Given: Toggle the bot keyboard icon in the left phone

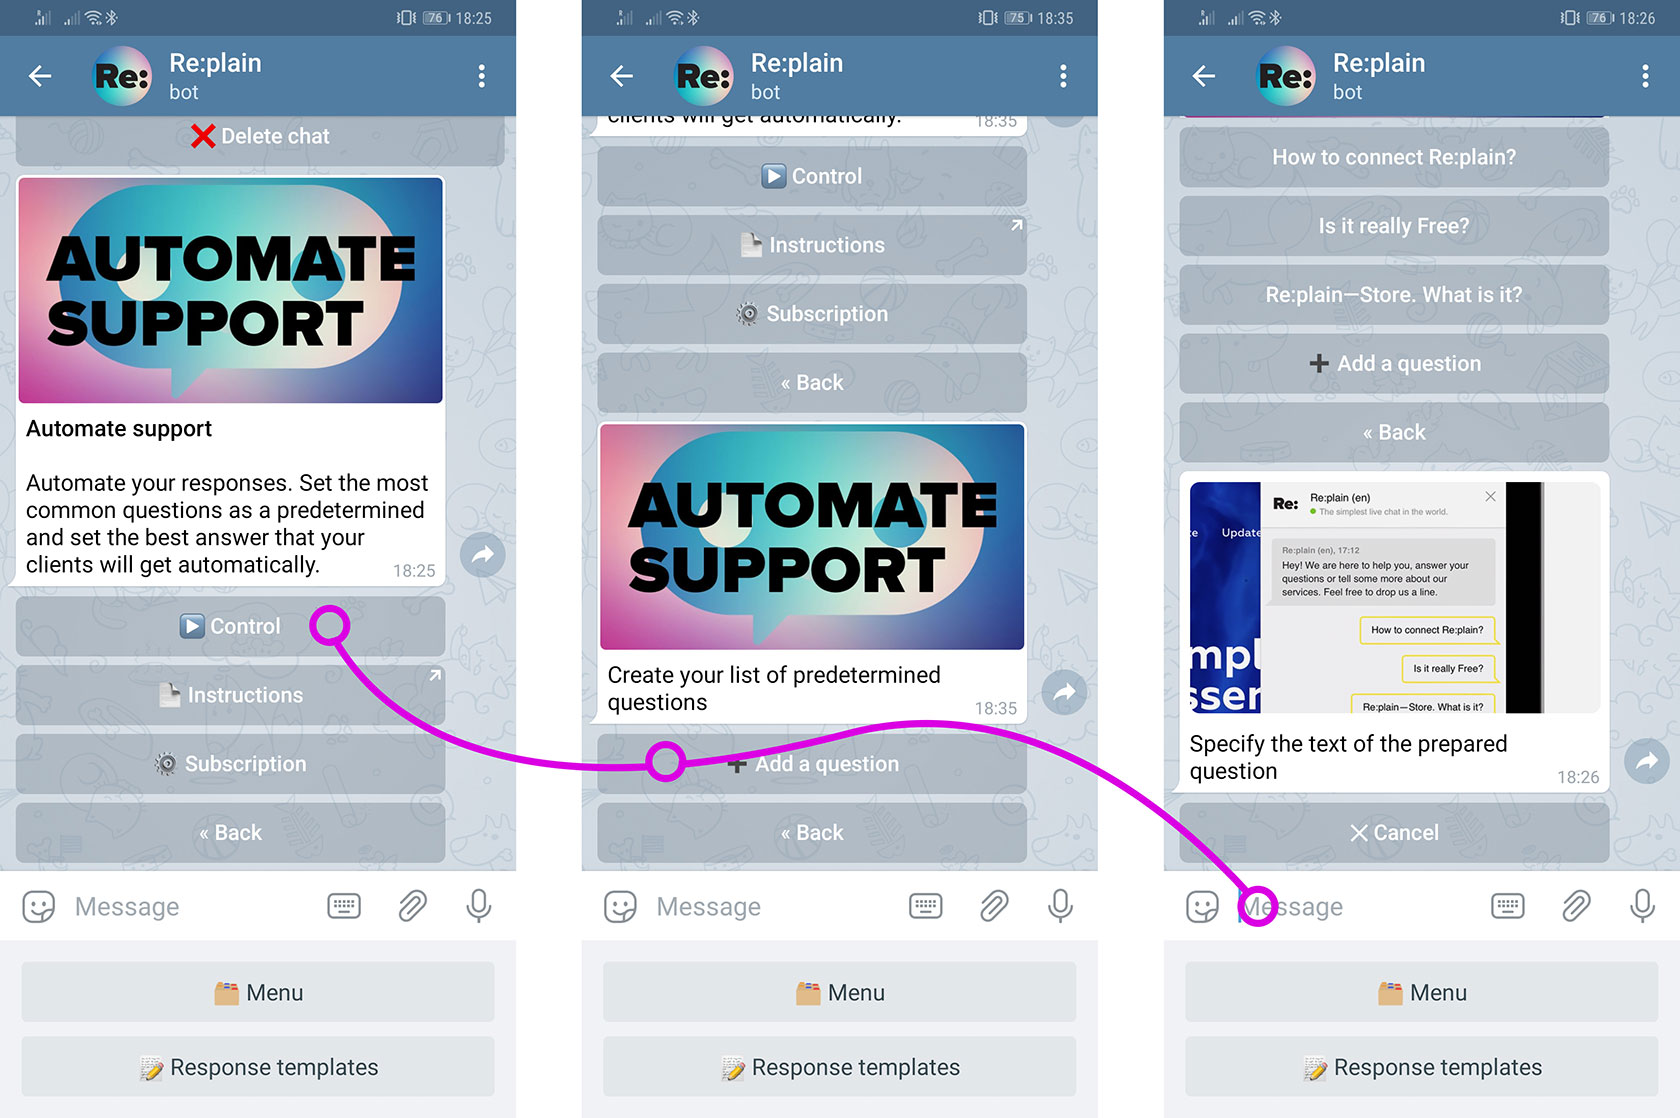Looking at the screenshot, I should 344,906.
